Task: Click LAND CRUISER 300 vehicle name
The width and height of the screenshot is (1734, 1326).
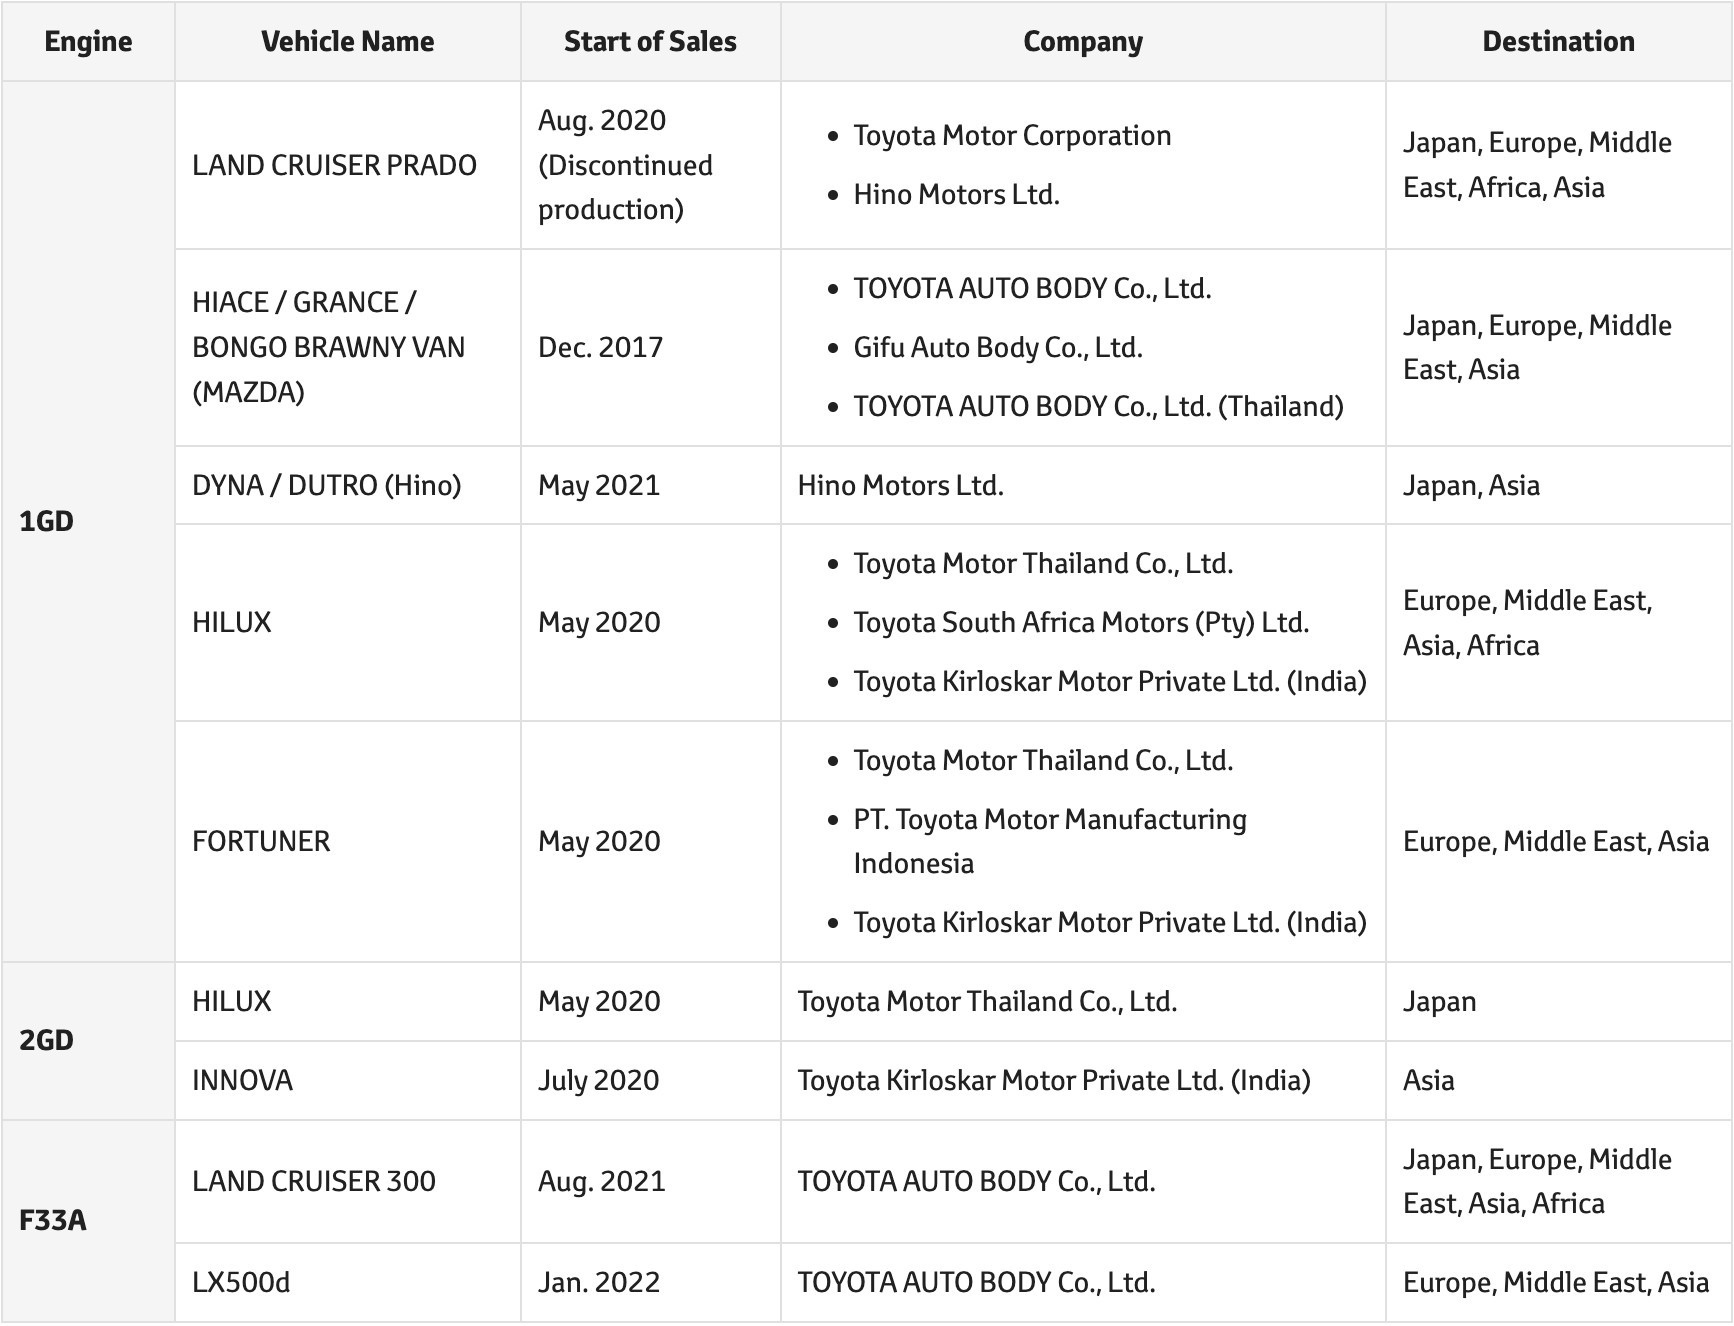Action: pos(314,1181)
